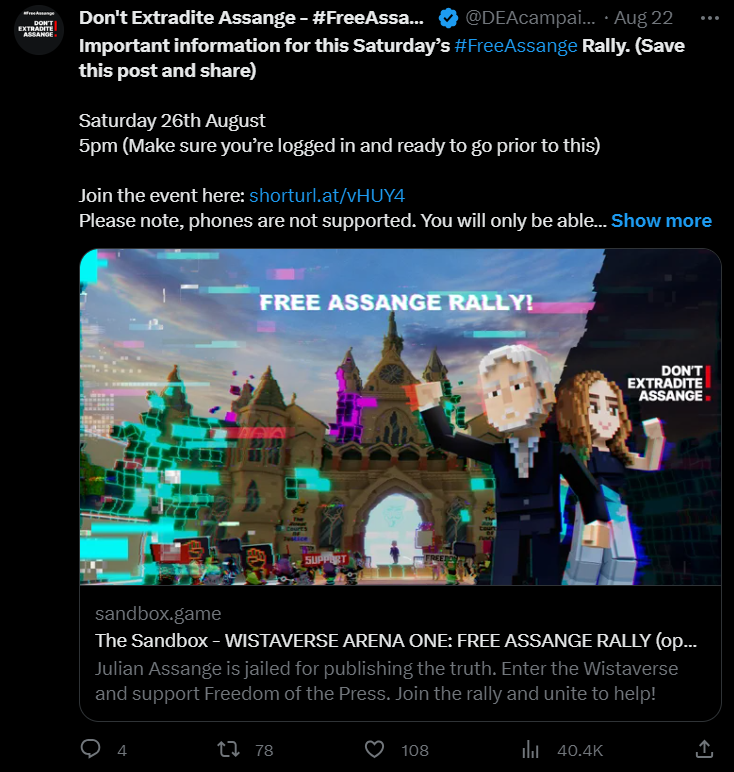Viewport: 734px width, 772px height.
Task: Click the #FreeAssange hashtag
Action: 516,46
